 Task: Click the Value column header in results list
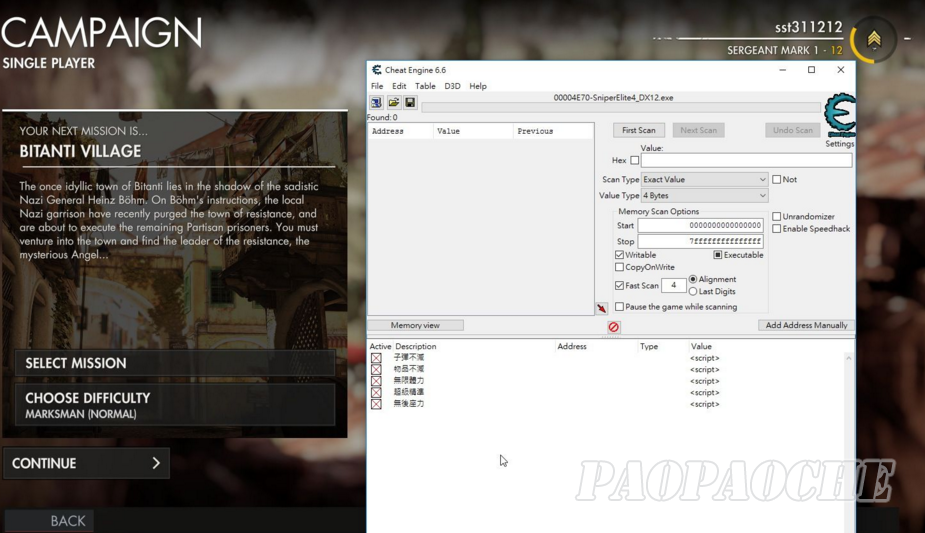pyautogui.click(x=473, y=131)
